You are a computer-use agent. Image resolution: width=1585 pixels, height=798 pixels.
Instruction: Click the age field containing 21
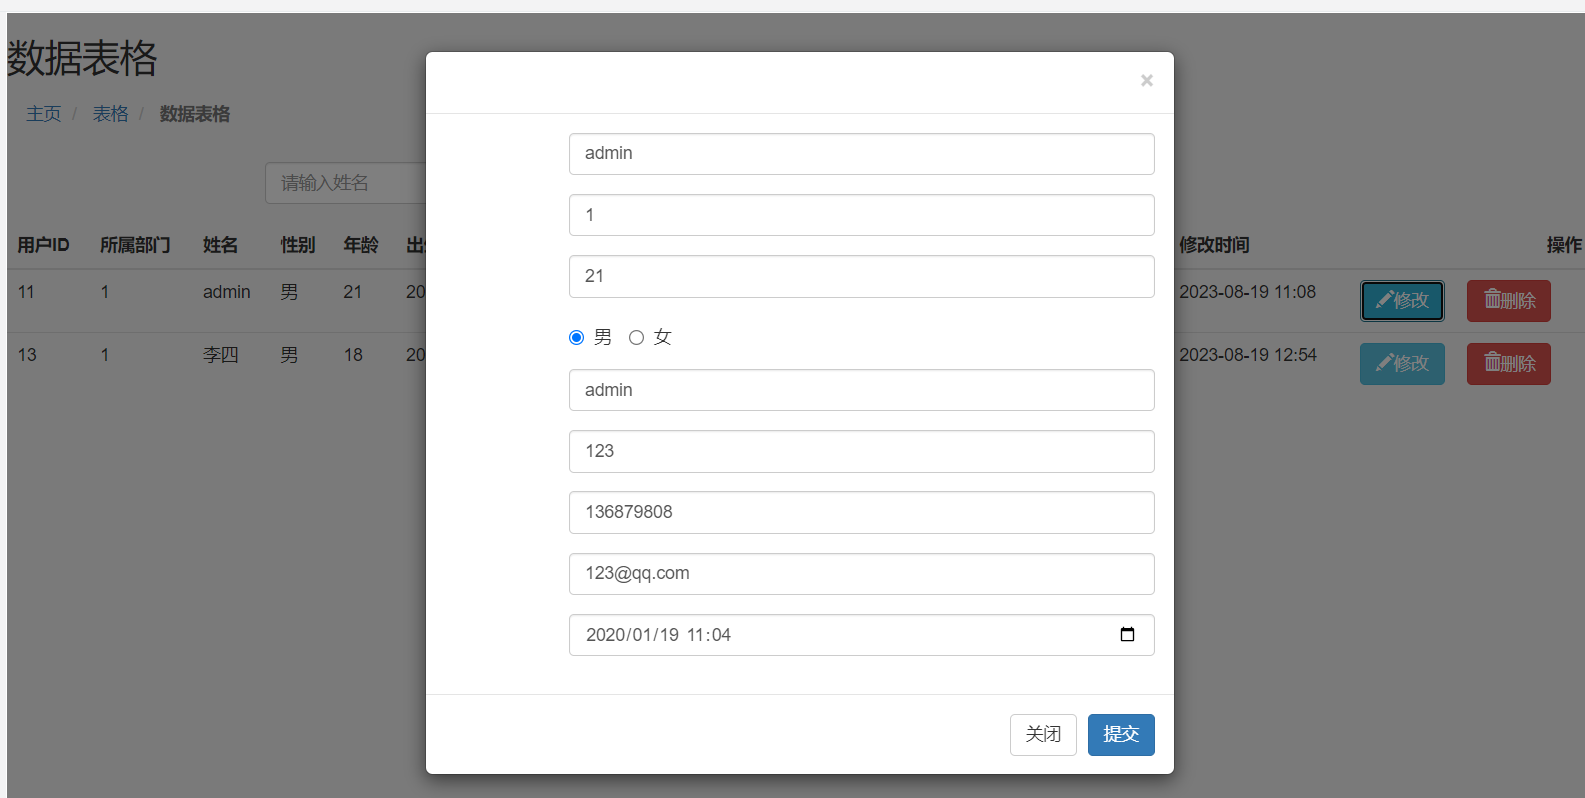862,276
